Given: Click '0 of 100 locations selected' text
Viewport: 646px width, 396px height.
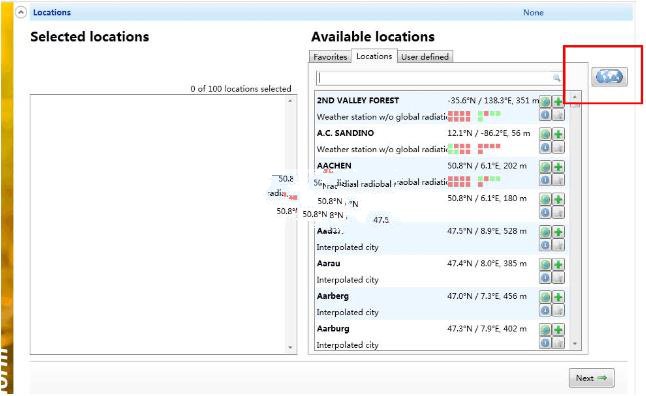Looking at the screenshot, I should [x=241, y=89].
